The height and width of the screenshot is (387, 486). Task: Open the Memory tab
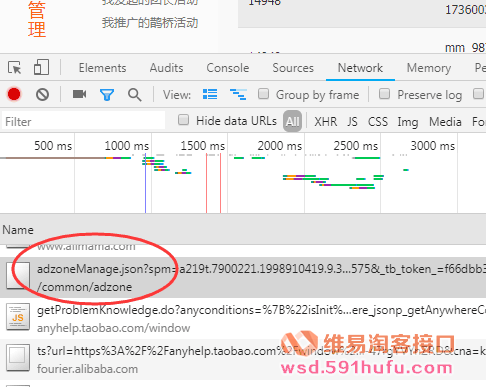[x=429, y=68]
